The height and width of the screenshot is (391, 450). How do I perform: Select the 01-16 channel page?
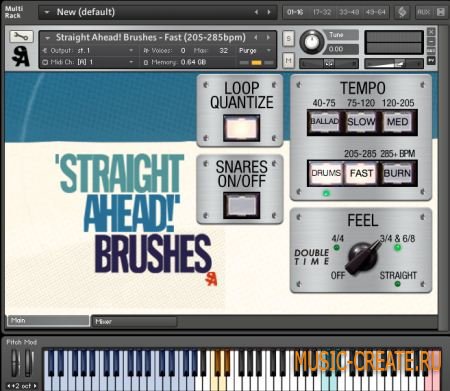[295, 12]
